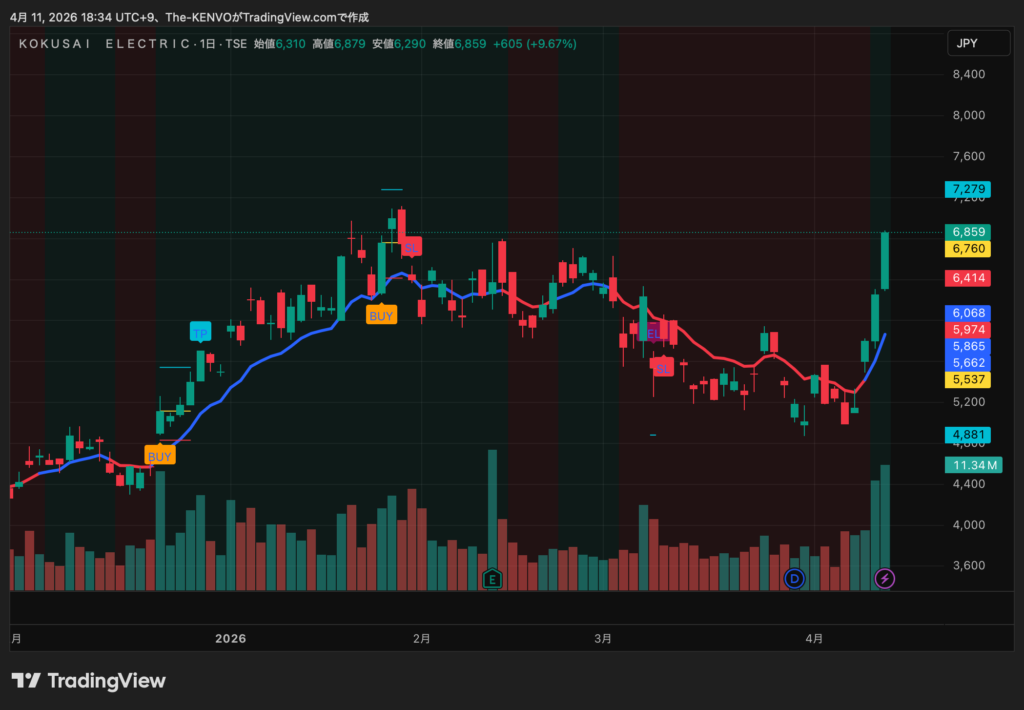Click the cyan 4,881 price label
The image size is (1024, 710).
coord(969,434)
